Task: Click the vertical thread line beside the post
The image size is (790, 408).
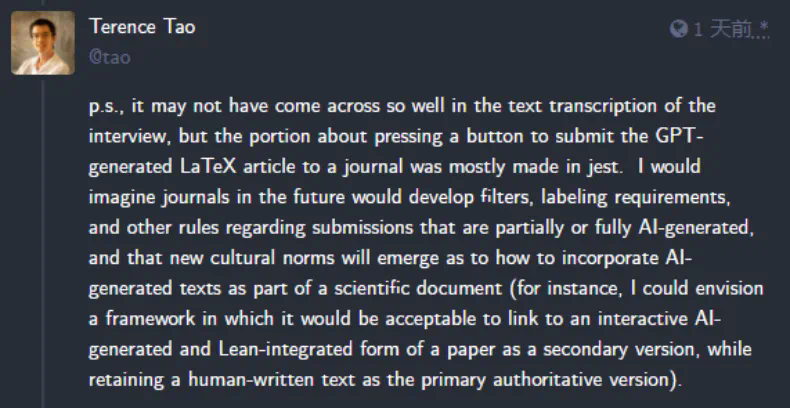Action: tap(43, 250)
